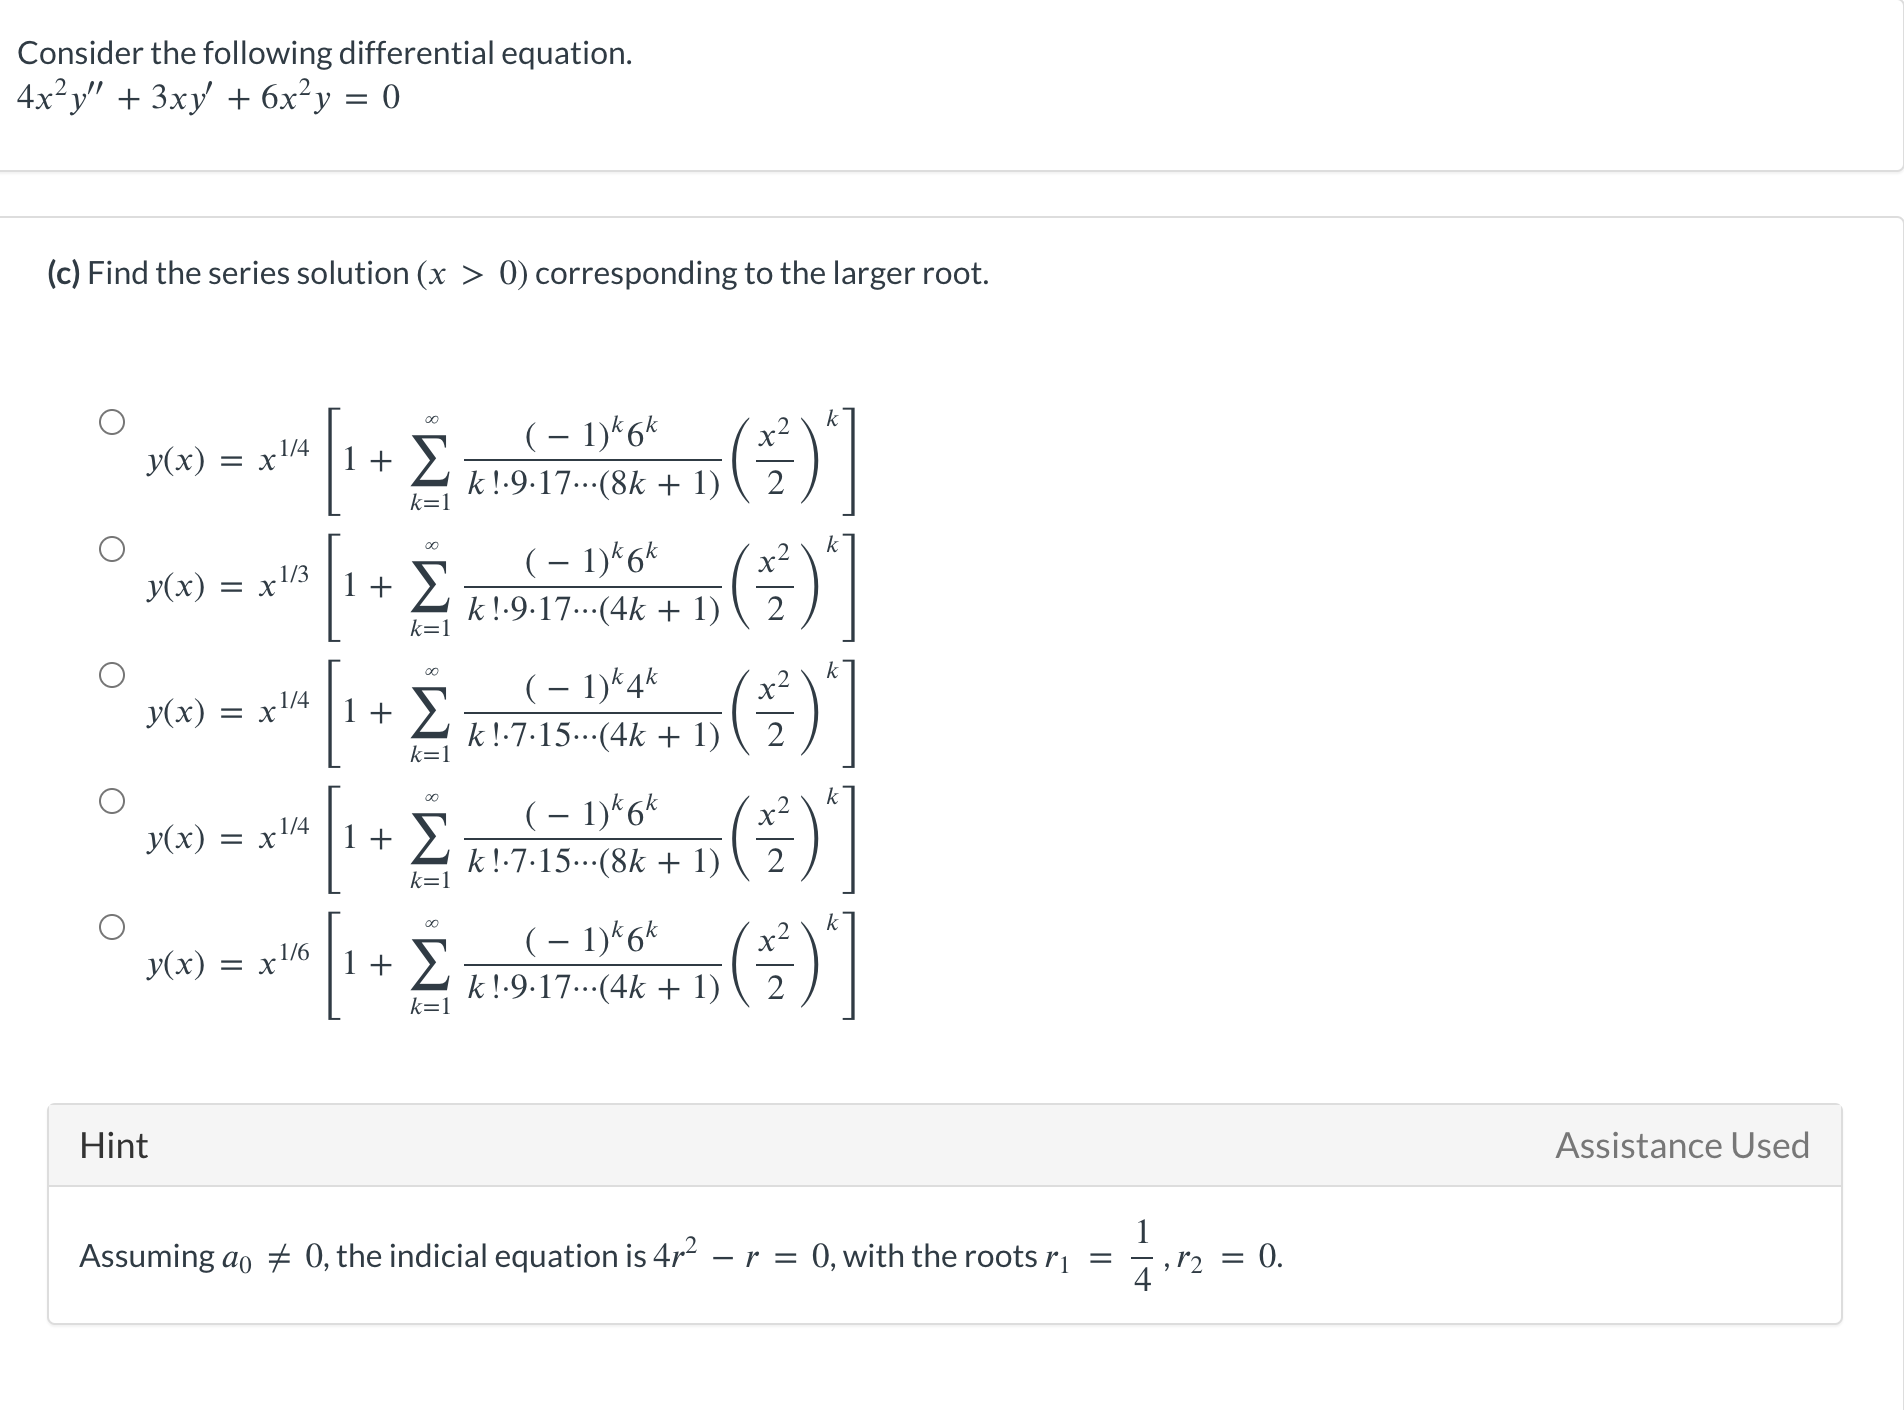
Task: Select the first answer option with x^(1/4)
Action: [x=113, y=420]
